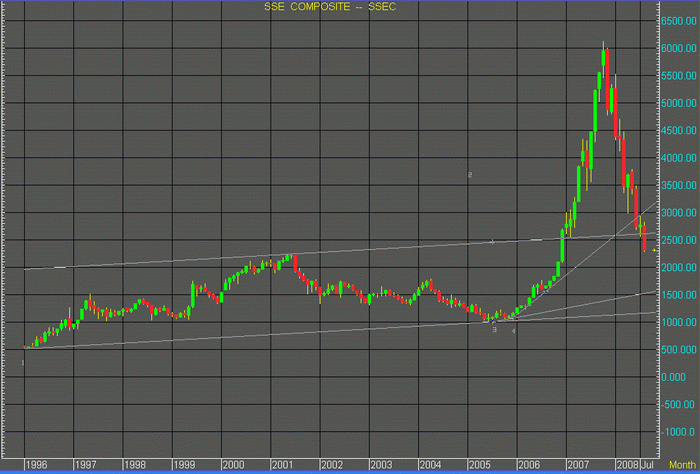This screenshot has width=700, height=474.
Task: Click the 0.000 price axis label
Action: (x=673, y=377)
